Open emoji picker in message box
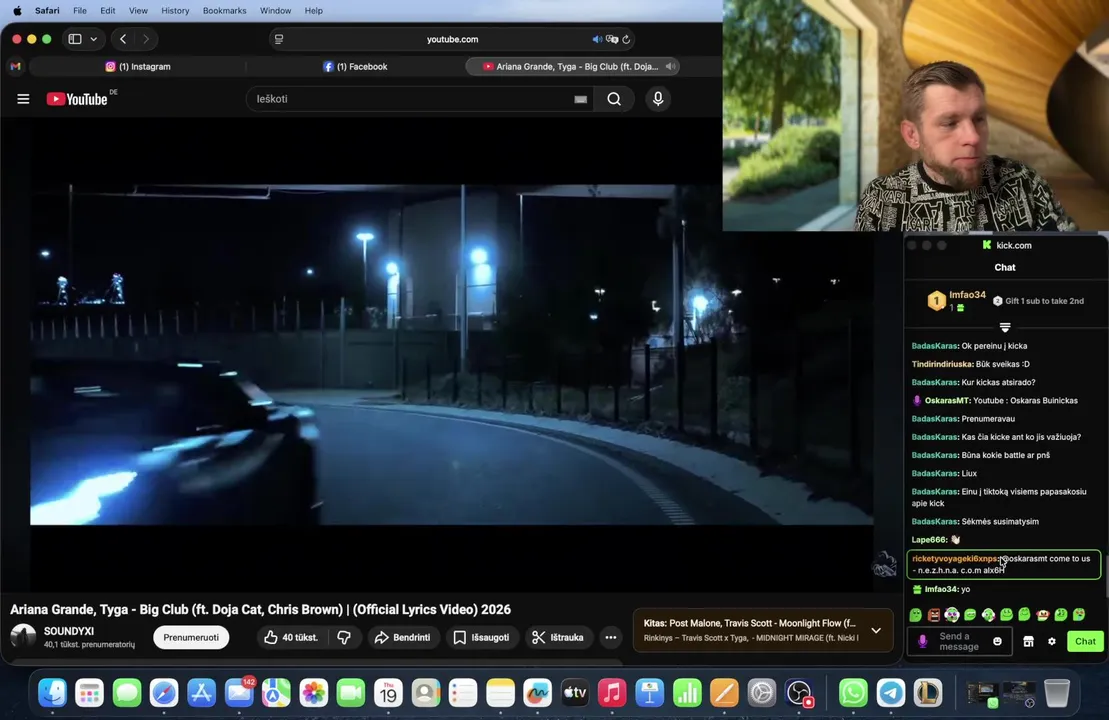This screenshot has width=1109, height=720. click(997, 641)
